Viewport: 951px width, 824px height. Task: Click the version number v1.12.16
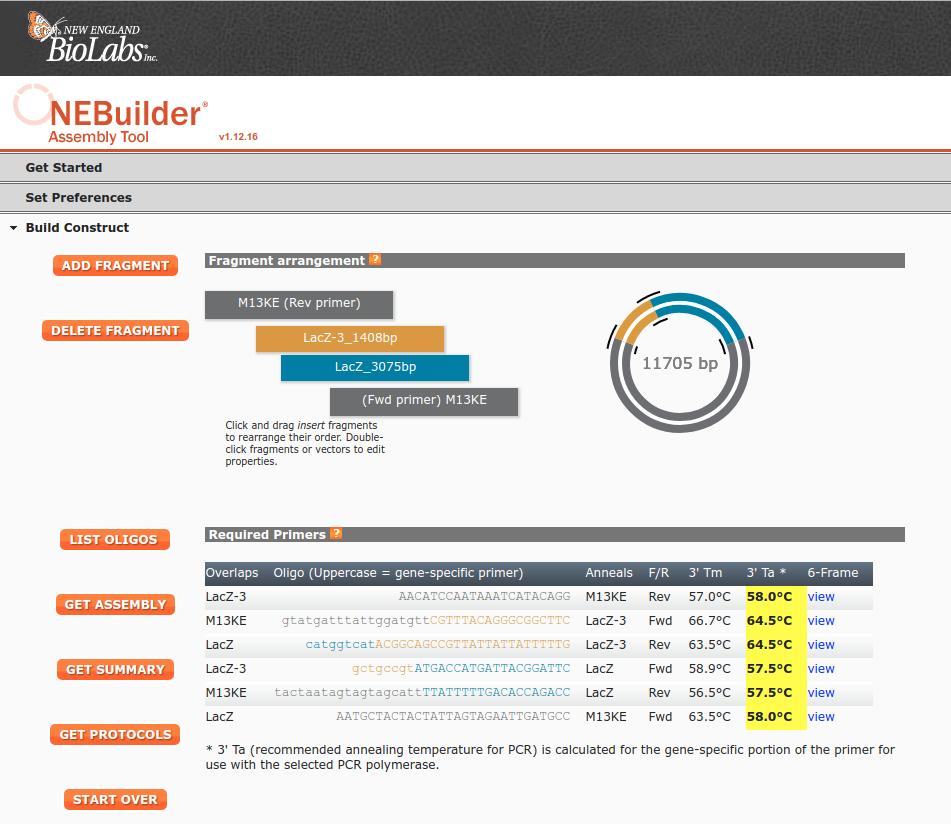238,136
